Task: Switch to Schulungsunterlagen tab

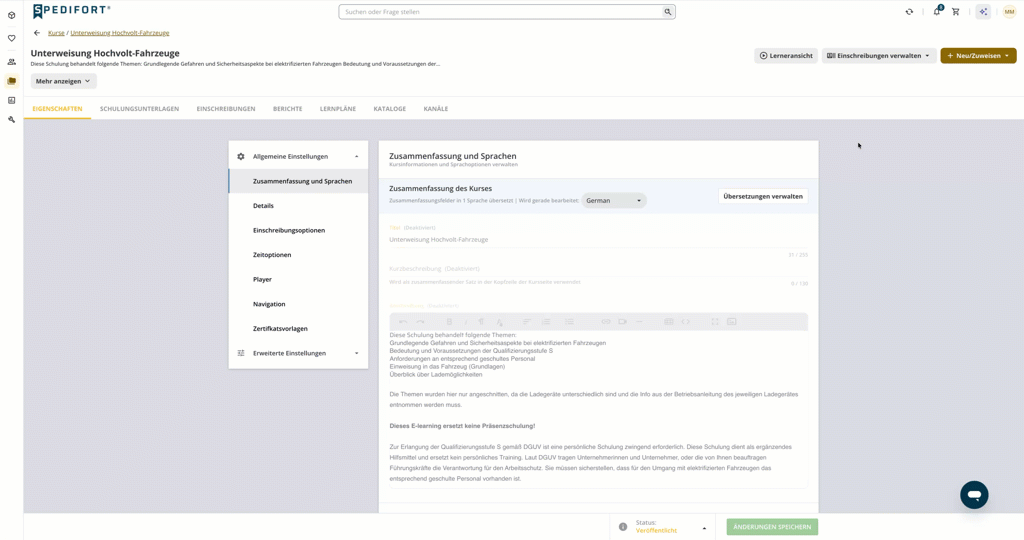Action: (139, 109)
